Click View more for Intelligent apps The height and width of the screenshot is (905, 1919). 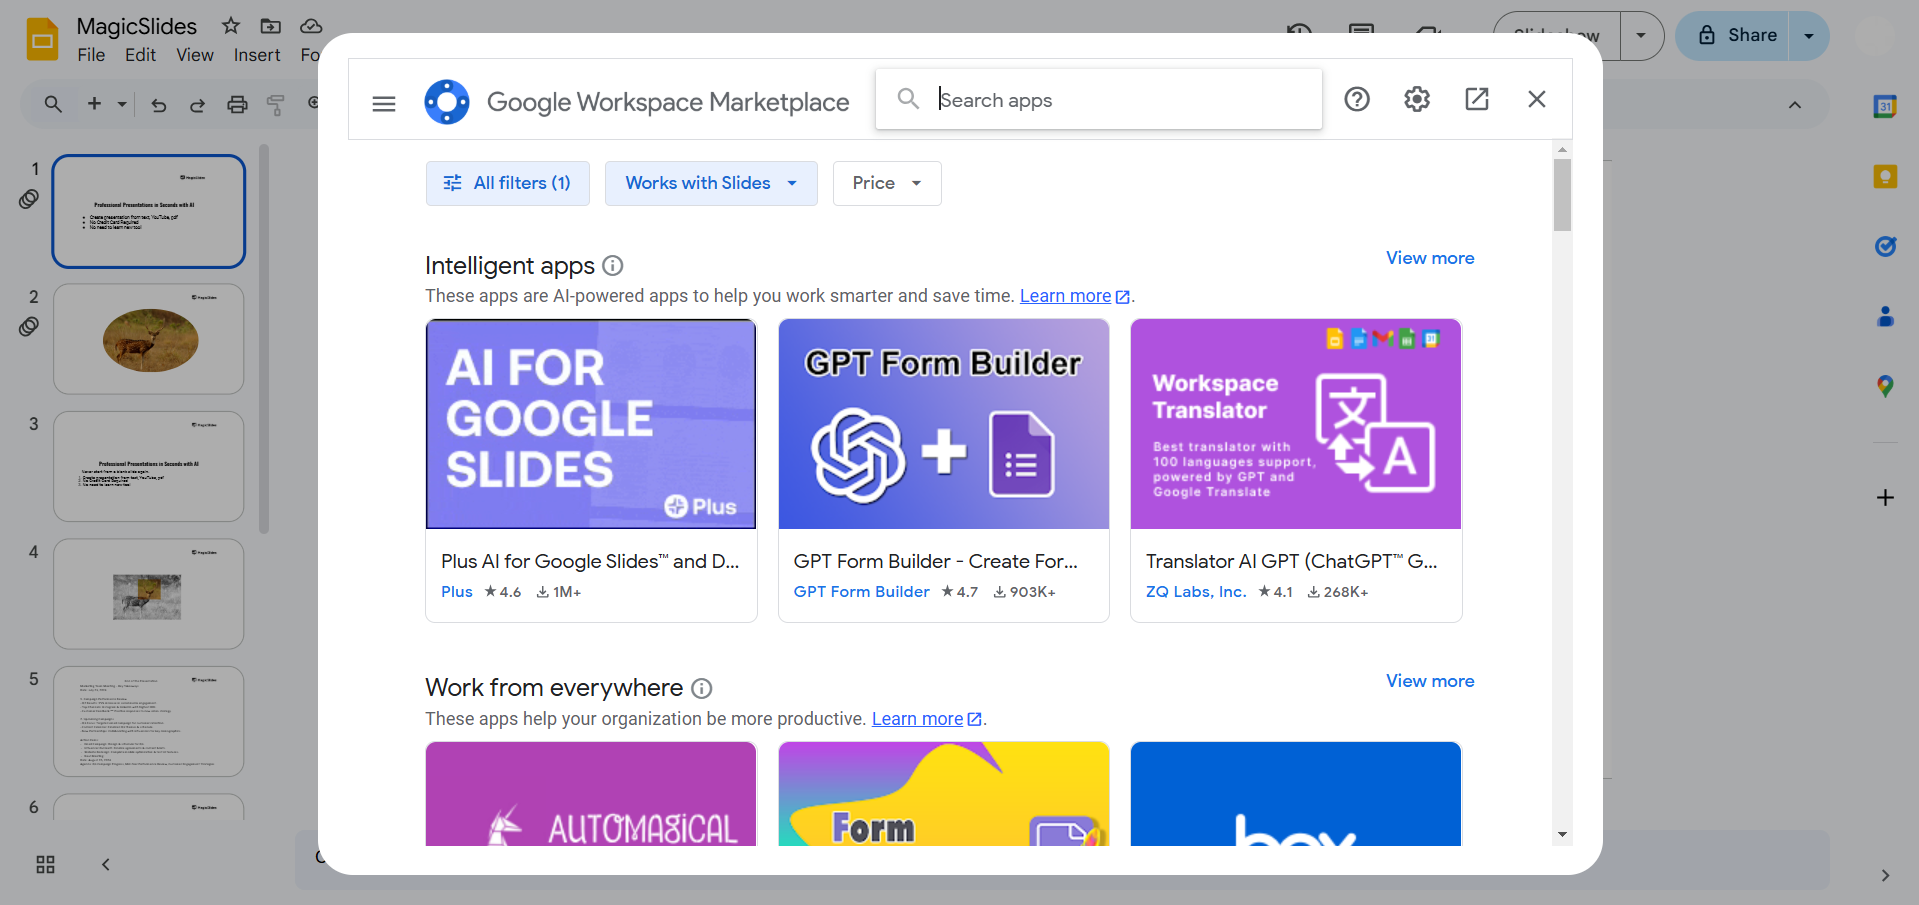(x=1429, y=258)
